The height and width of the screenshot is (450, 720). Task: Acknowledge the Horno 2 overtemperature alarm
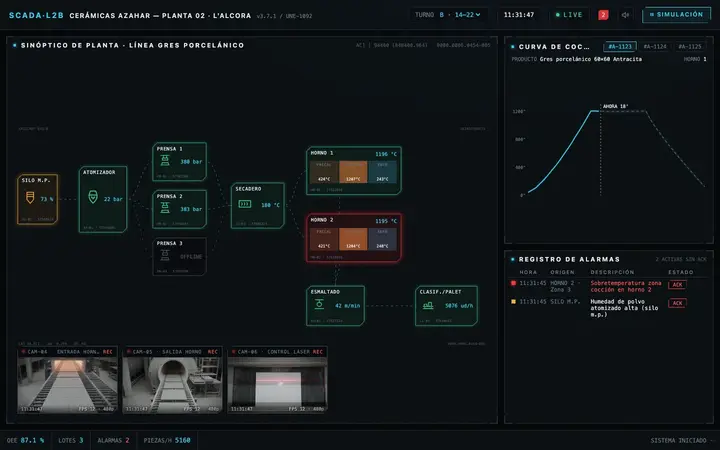[677, 285]
